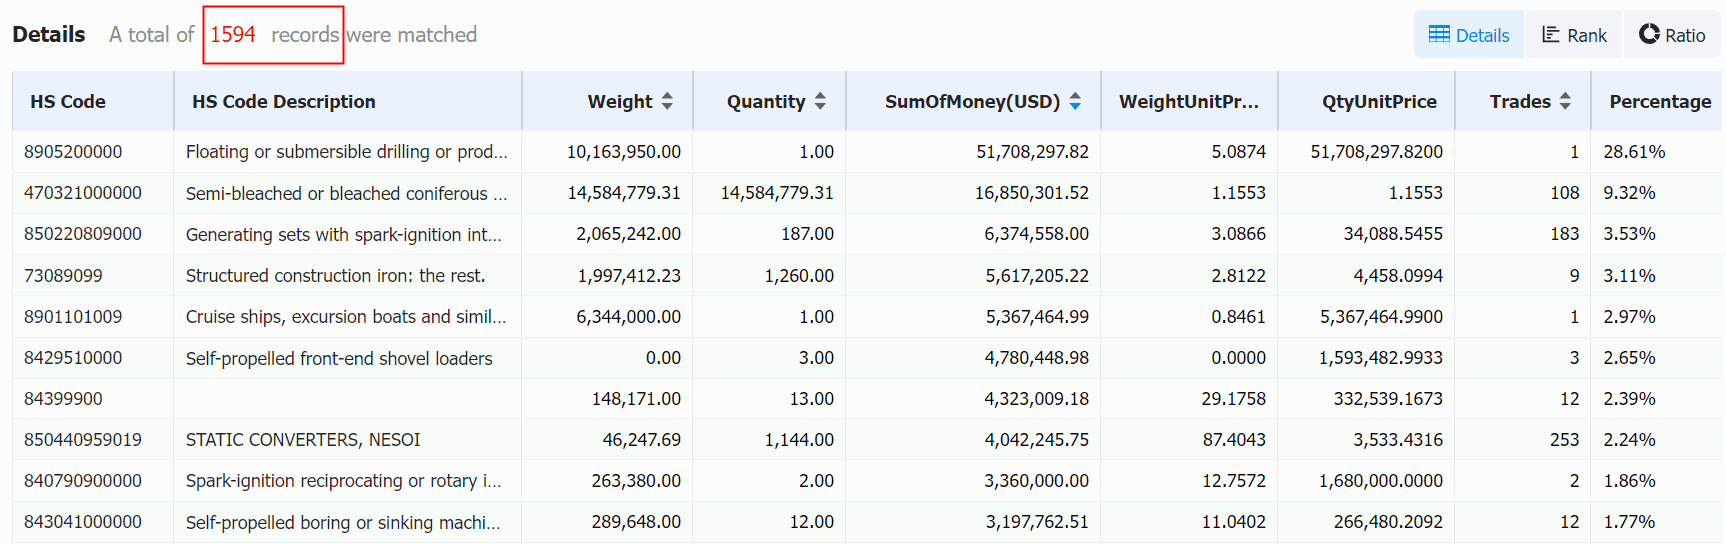The height and width of the screenshot is (544, 1726).
Task: Click sum of money 51,708,297.82
Action: coord(1033,152)
